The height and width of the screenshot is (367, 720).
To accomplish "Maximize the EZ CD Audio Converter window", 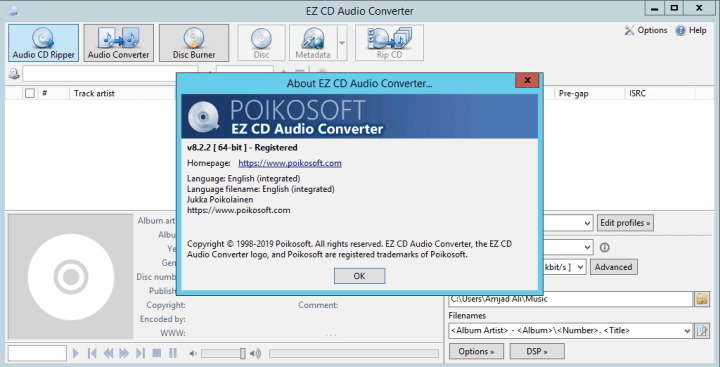I will point(675,8).
